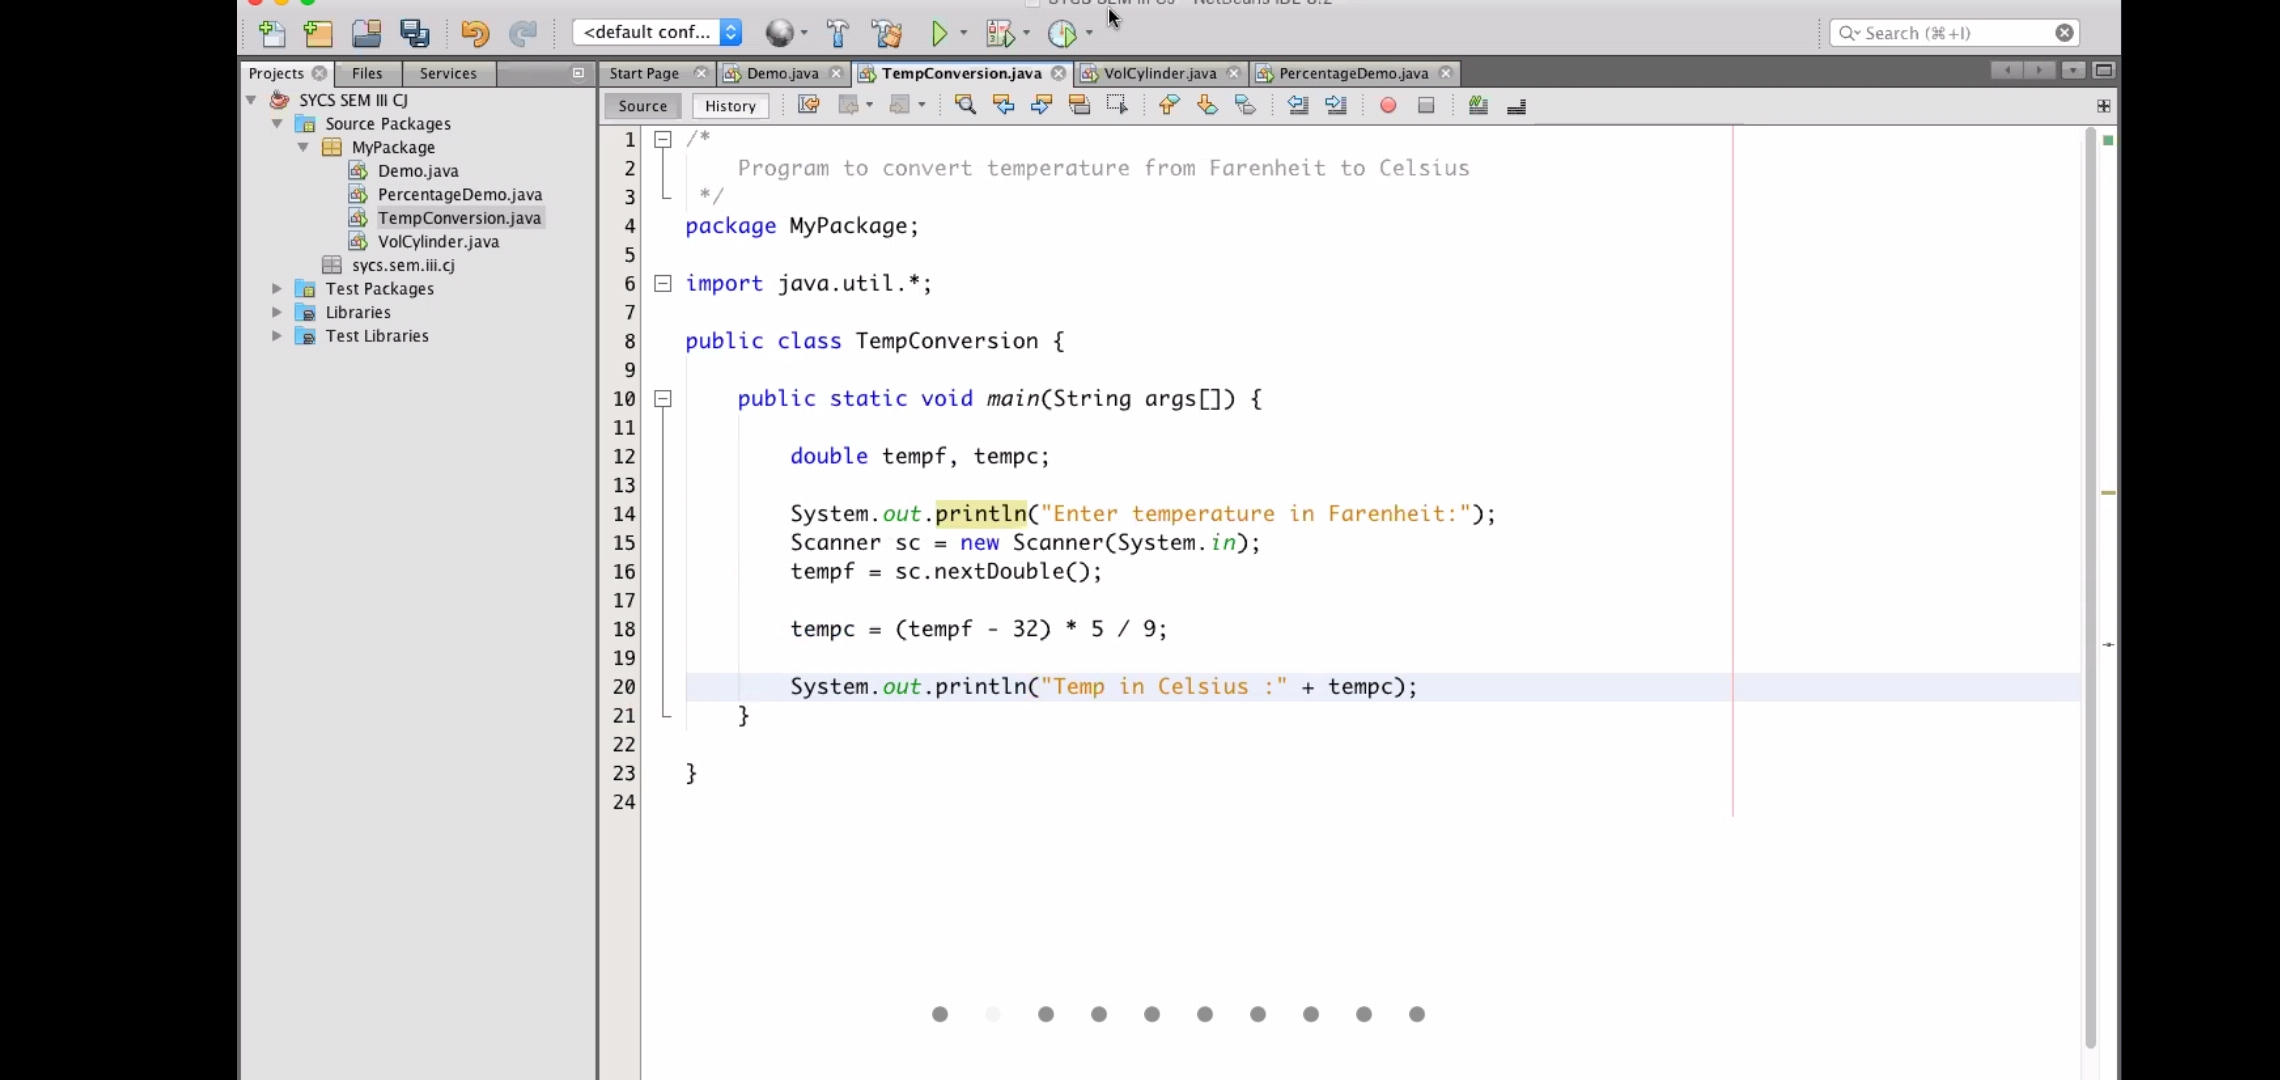Click the Search input field
This screenshot has height=1080, width=2280.
point(1950,33)
